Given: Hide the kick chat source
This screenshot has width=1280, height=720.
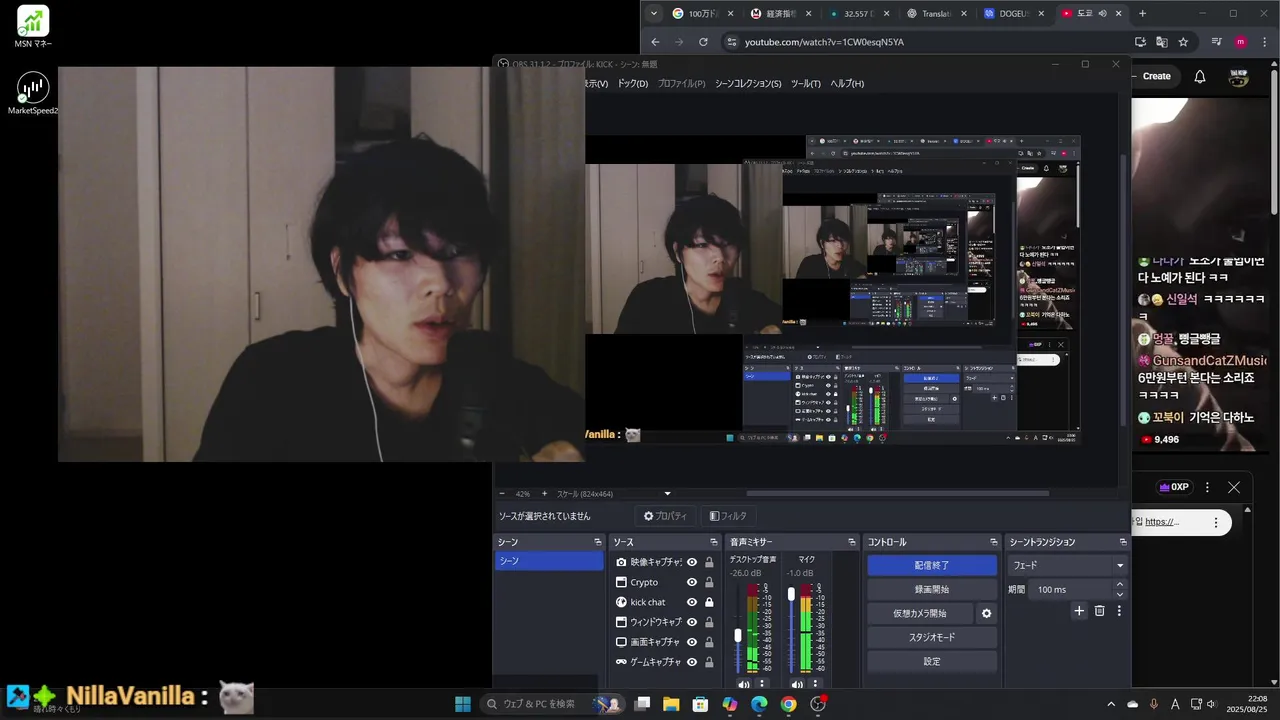Looking at the screenshot, I should [692, 602].
